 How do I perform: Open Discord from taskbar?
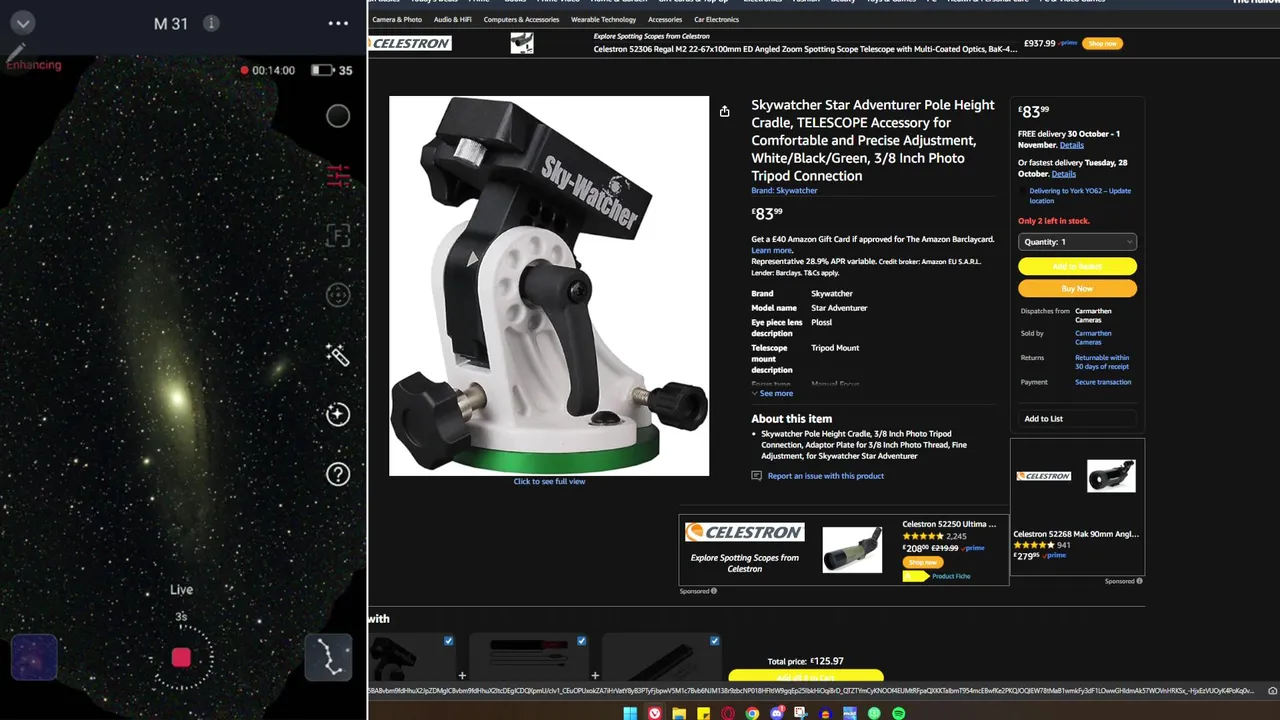tap(777, 713)
